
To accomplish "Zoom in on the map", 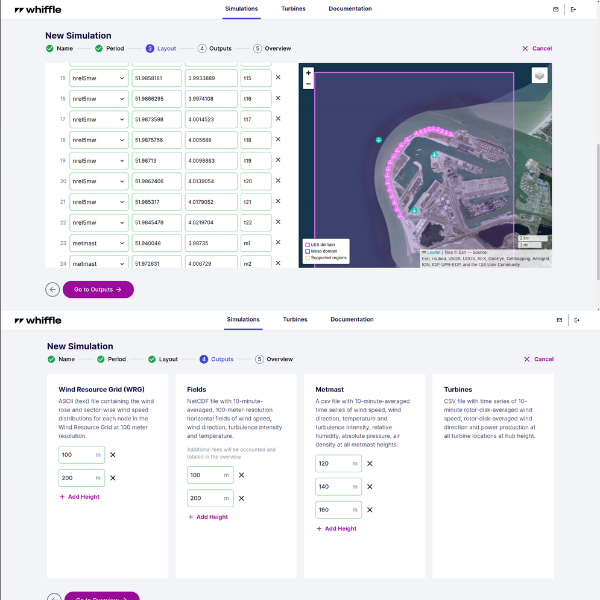I will pos(308,73).
